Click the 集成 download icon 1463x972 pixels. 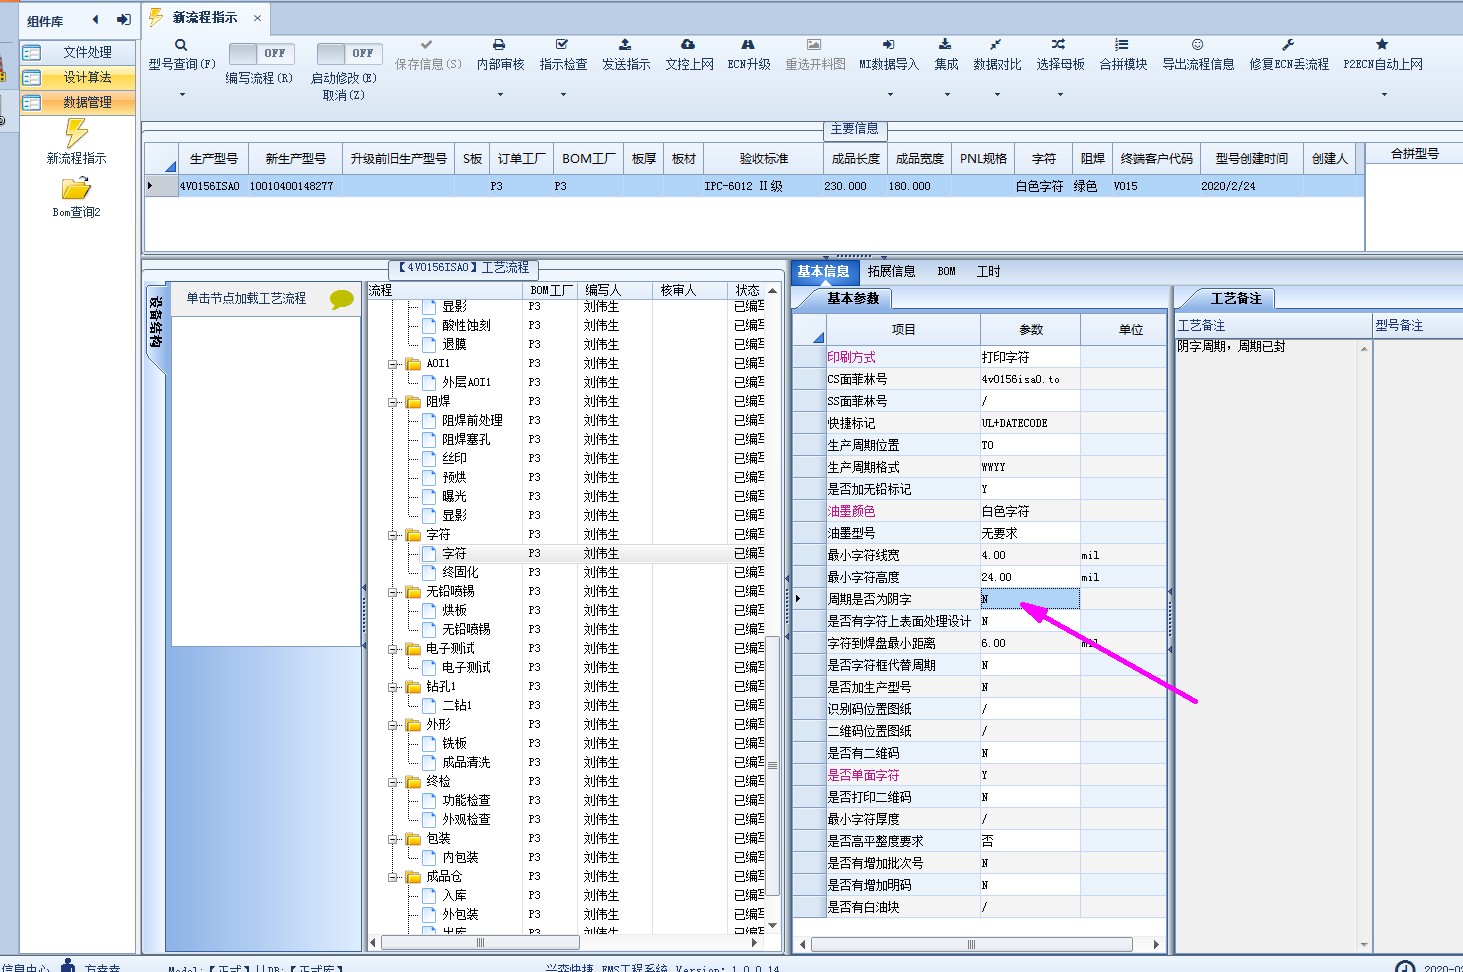coord(945,45)
